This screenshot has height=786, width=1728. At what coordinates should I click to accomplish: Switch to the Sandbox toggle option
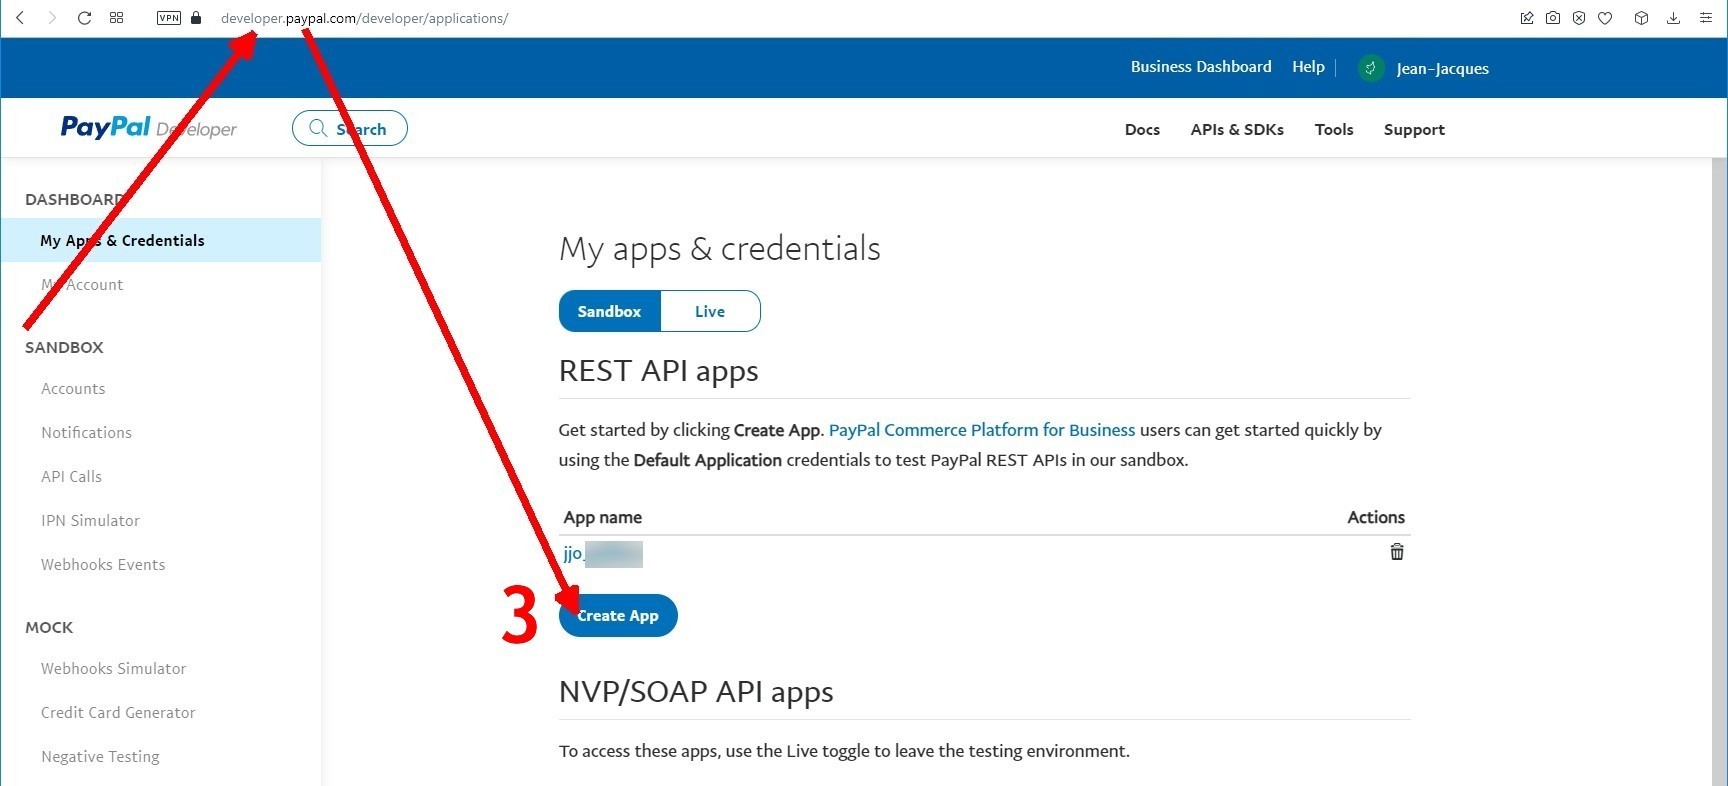point(610,311)
